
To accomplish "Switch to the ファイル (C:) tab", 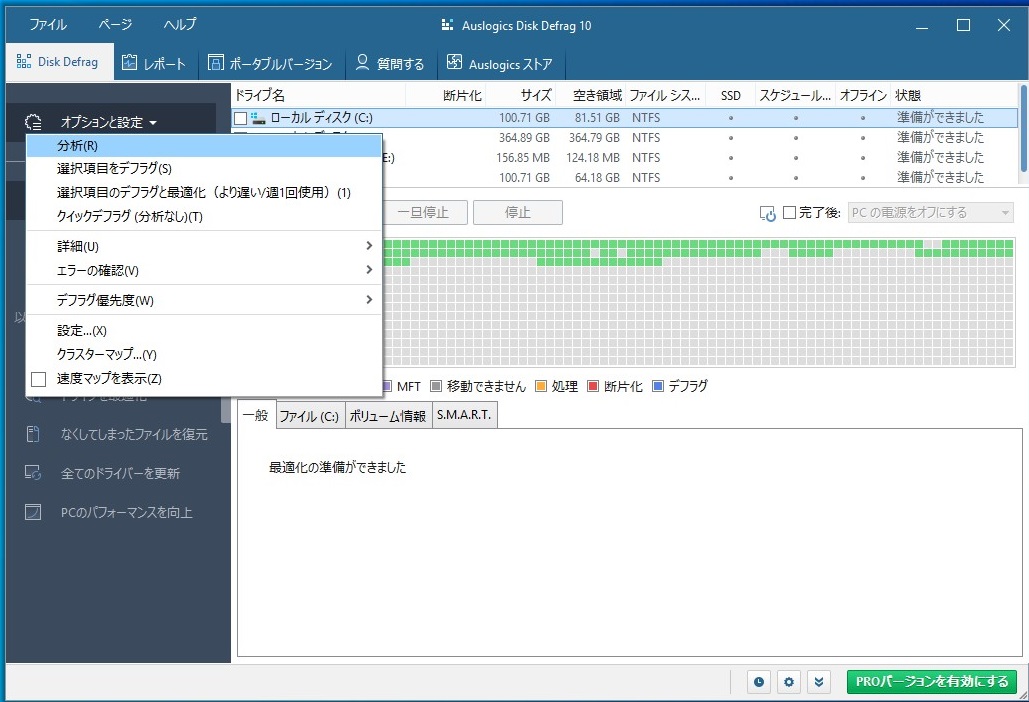I will coord(309,416).
